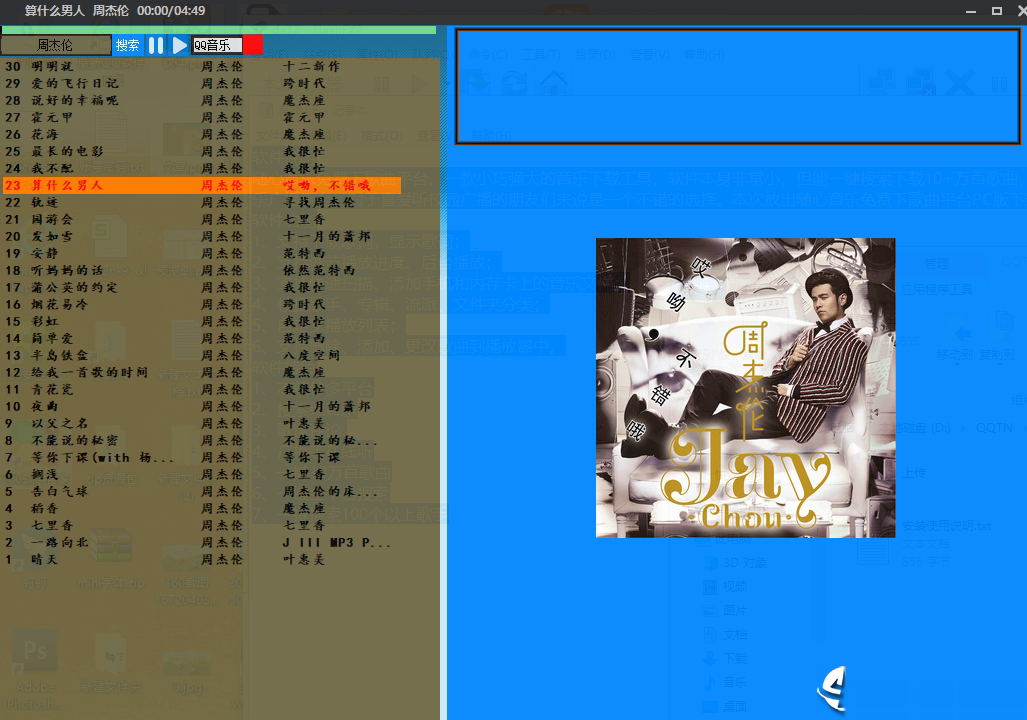Select song 5 告白气球
1027x720 pixels.
[x=202, y=491]
